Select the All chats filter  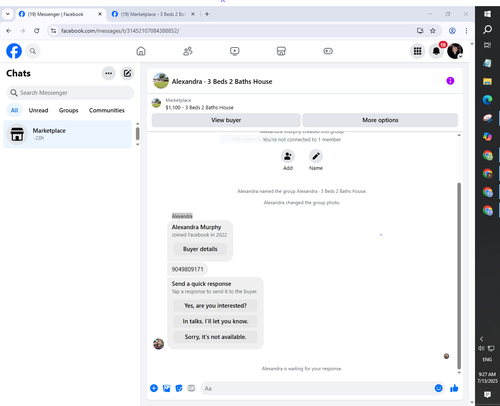[14, 110]
